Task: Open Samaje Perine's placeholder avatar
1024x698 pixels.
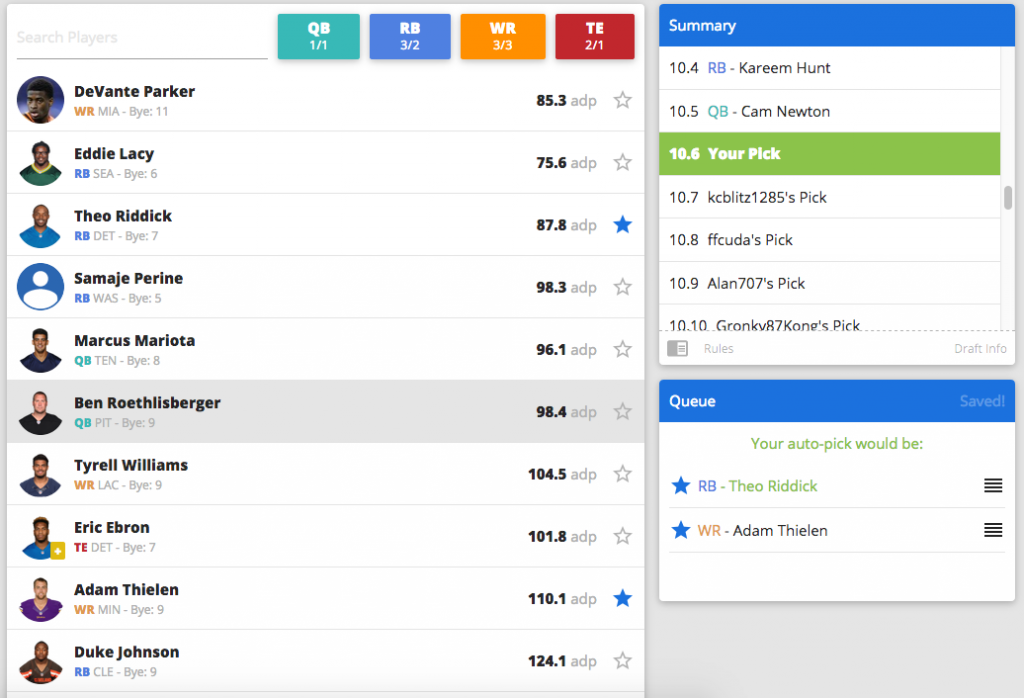Action: pos(40,287)
